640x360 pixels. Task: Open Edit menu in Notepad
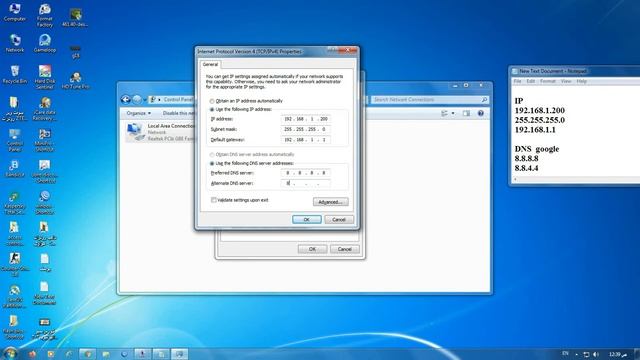(x=531, y=81)
